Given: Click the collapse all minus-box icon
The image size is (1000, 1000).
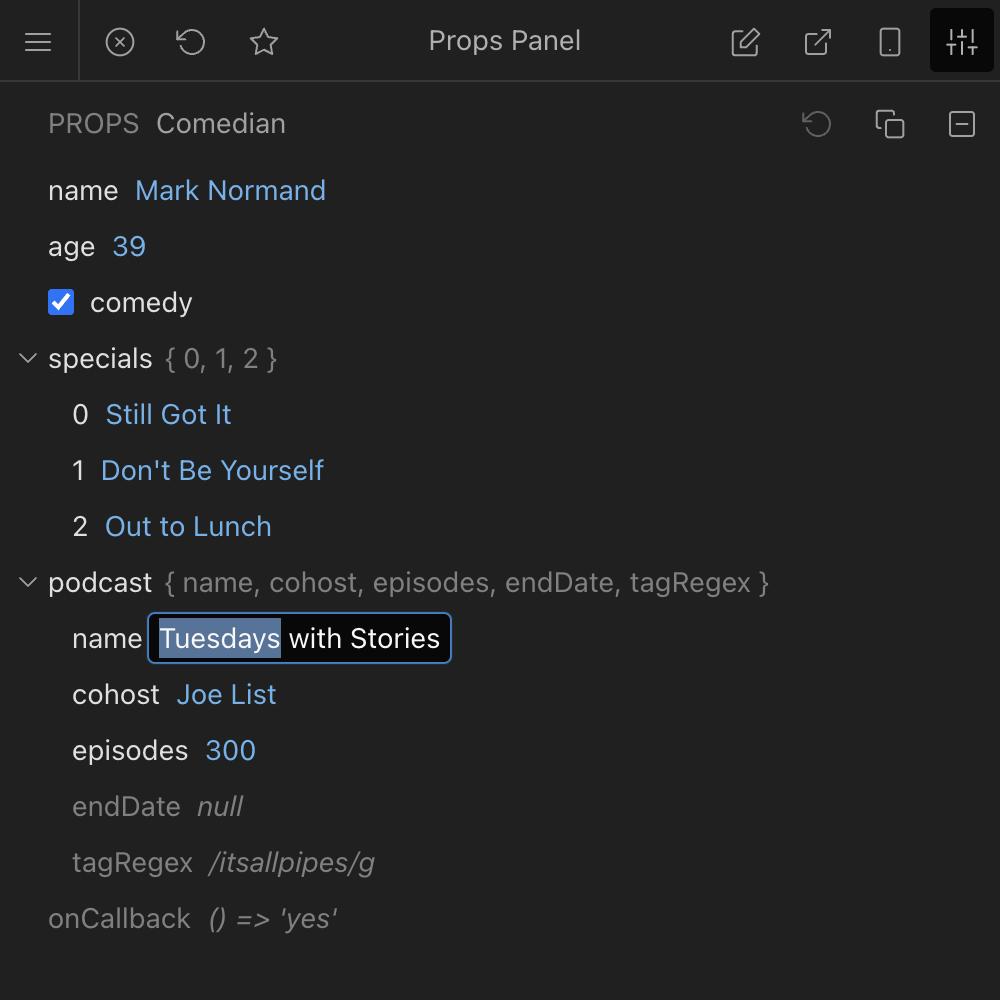Looking at the screenshot, I should click(x=962, y=124).
